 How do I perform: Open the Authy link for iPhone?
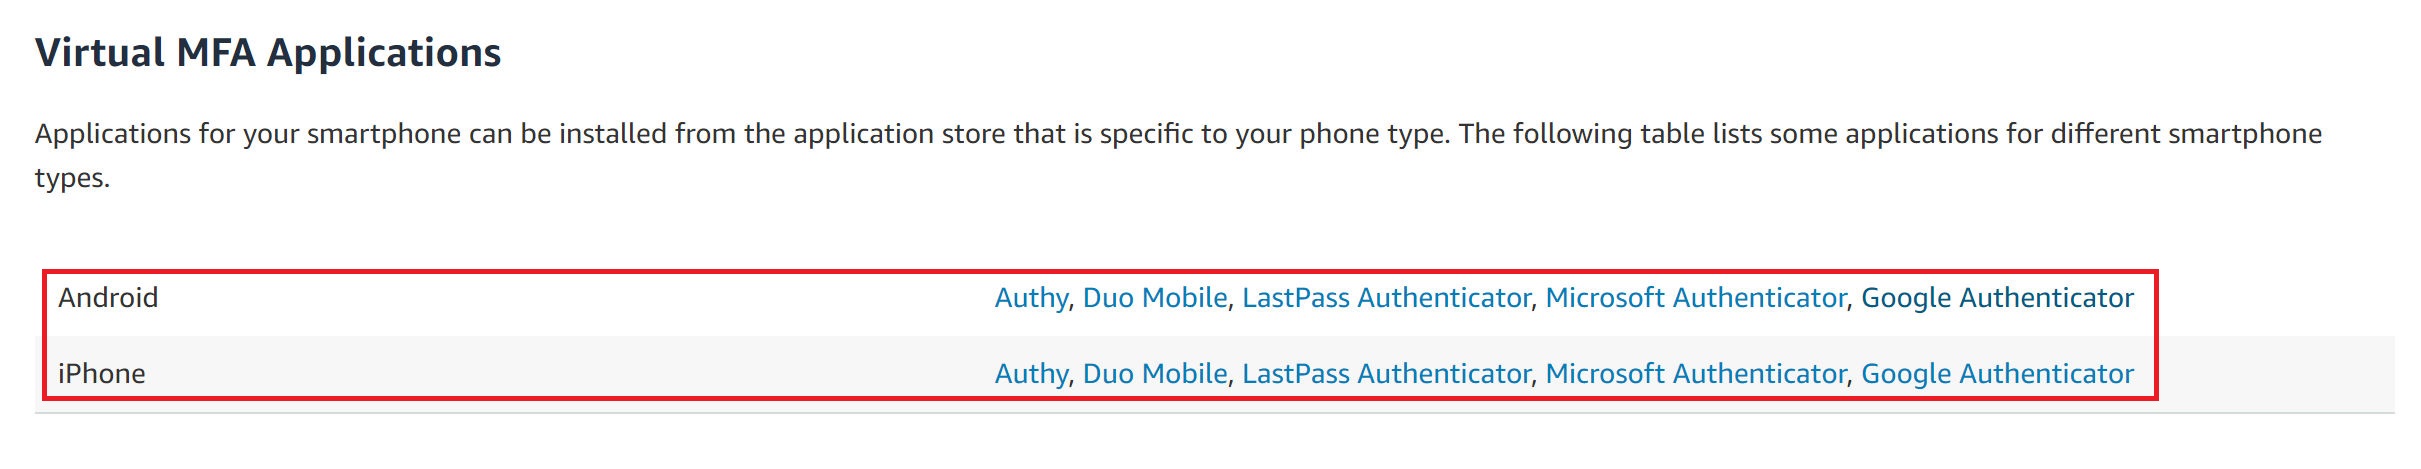point(1030,374)
